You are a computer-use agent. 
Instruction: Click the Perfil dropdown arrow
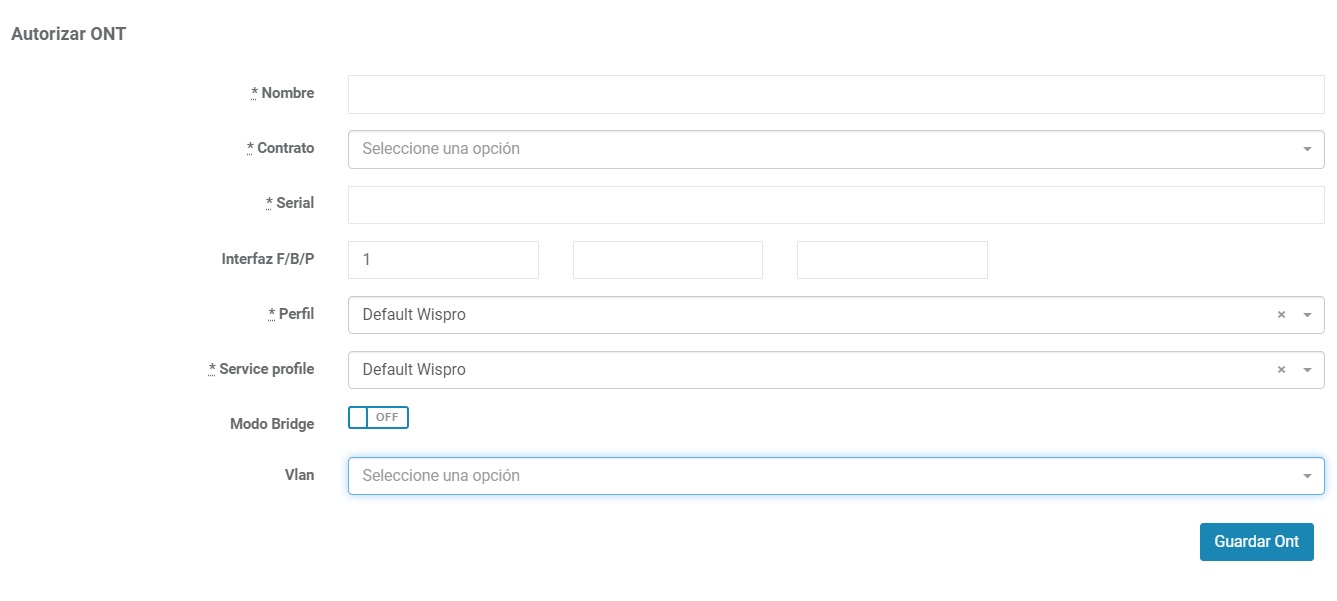[x=1307, y=315]
